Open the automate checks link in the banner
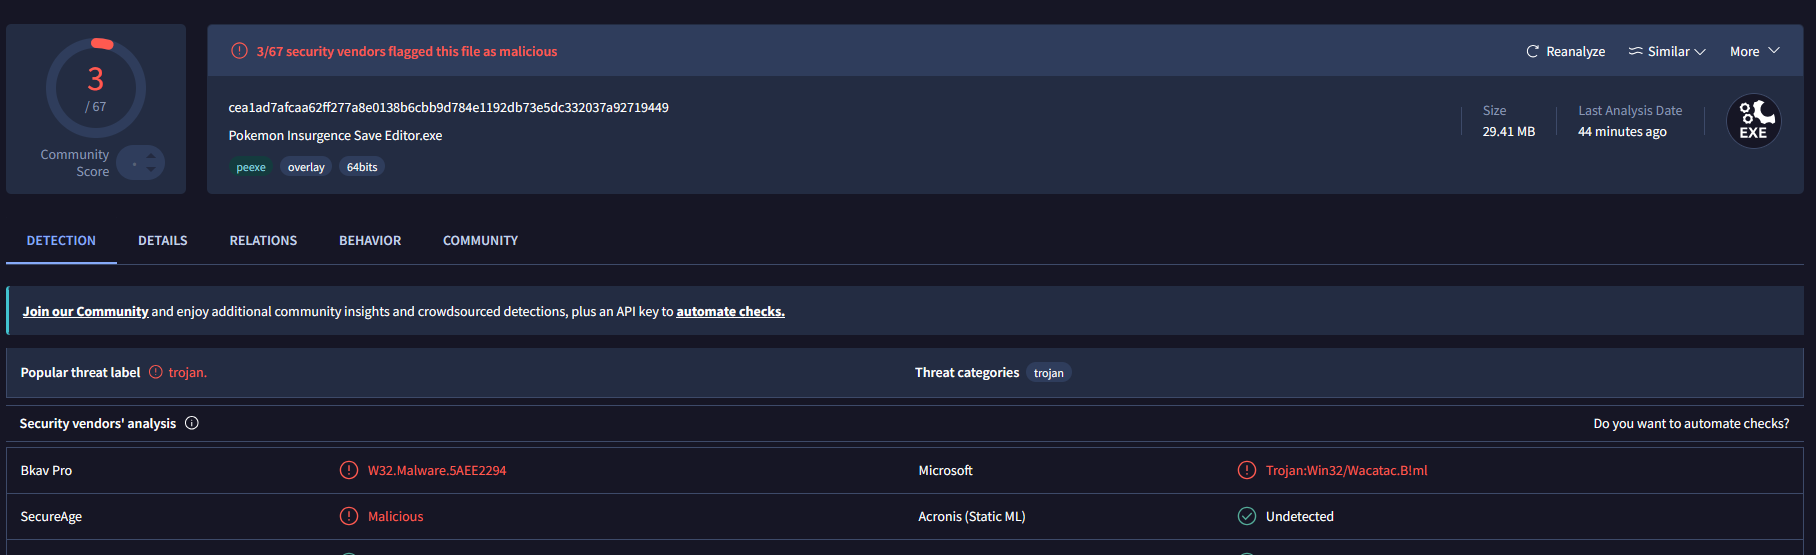 [730, 311]
